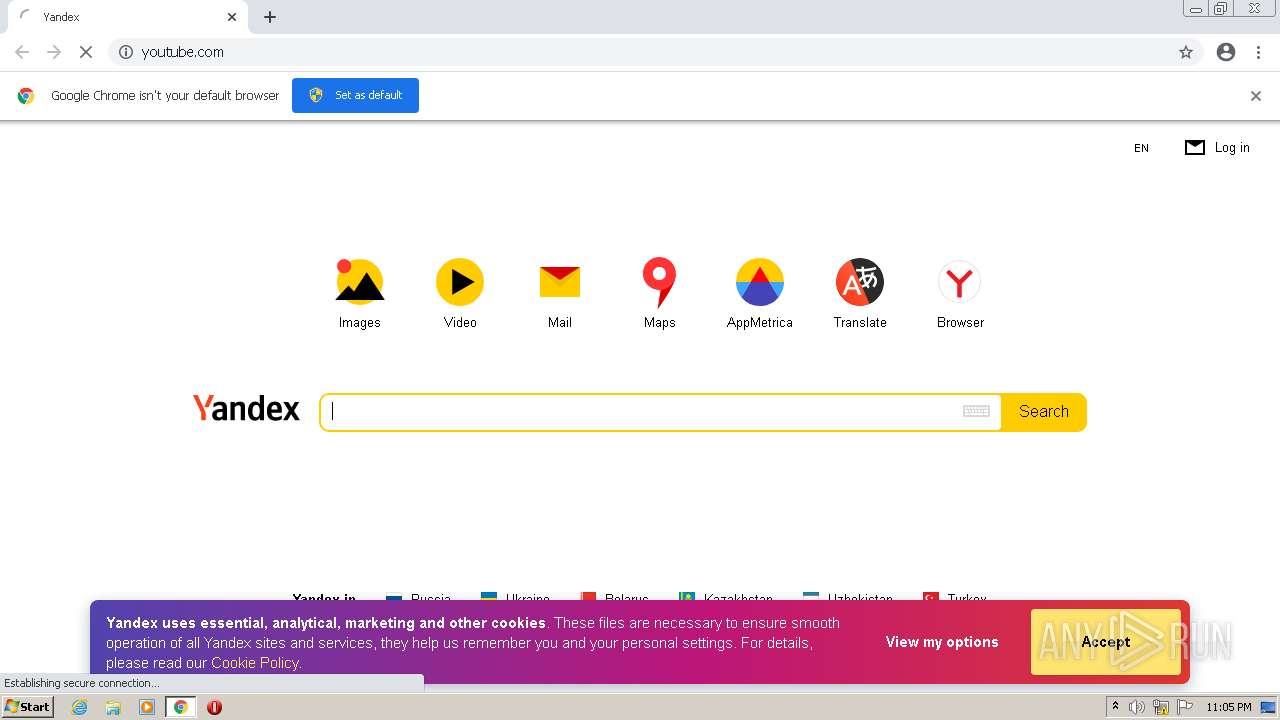View site information icon in address bar
Image resolution: width=1280 pixels, height=720 pixels.
pos(126,52)
